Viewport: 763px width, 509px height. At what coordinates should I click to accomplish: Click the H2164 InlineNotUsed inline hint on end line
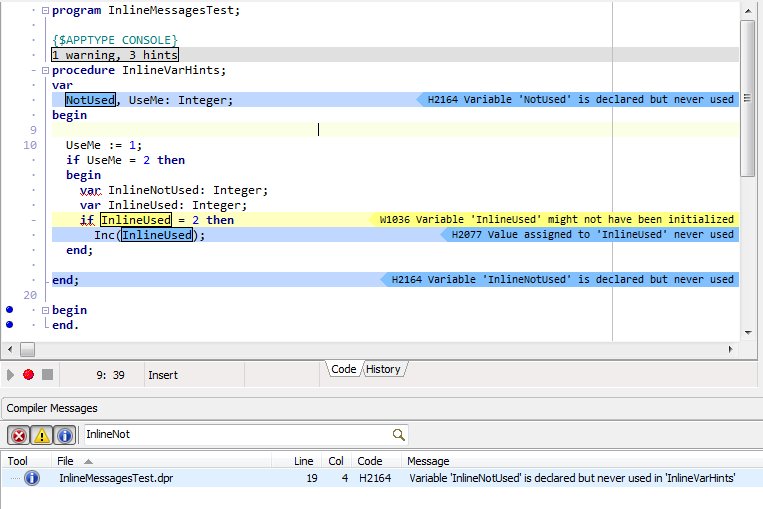[x=562, y=279]
